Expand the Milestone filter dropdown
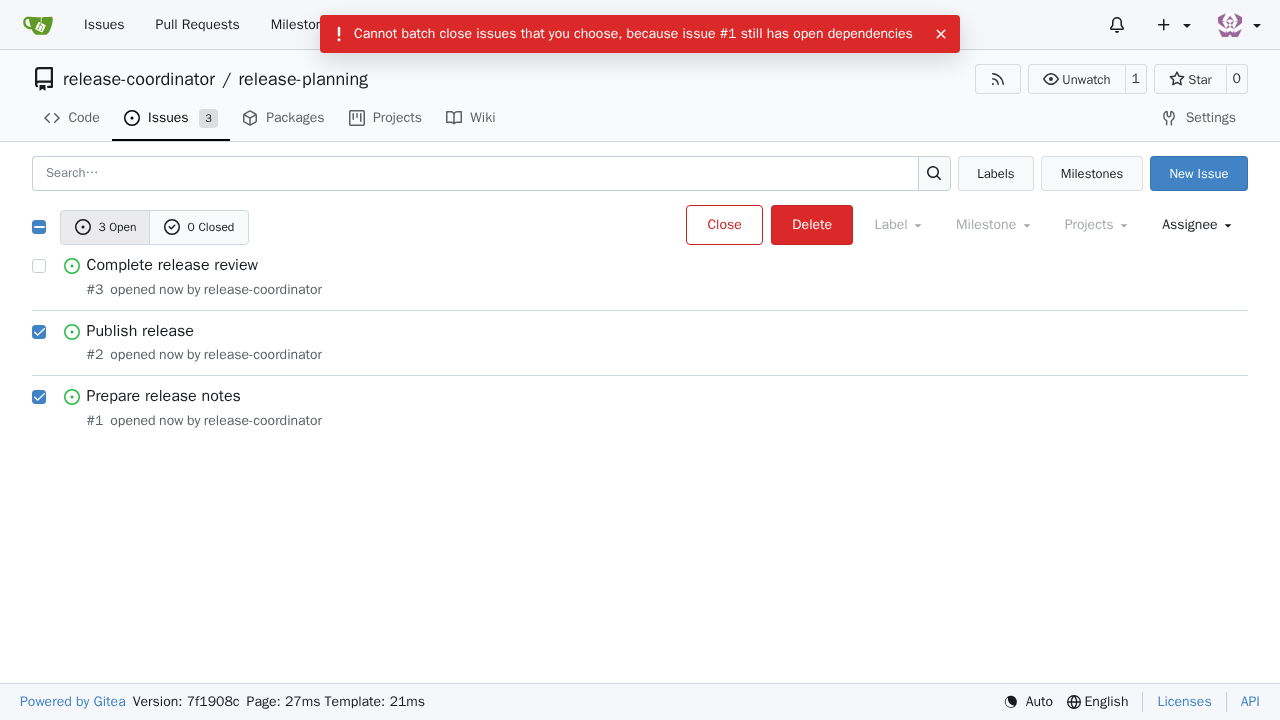The image size is (1280, 720). click(993, 225)
